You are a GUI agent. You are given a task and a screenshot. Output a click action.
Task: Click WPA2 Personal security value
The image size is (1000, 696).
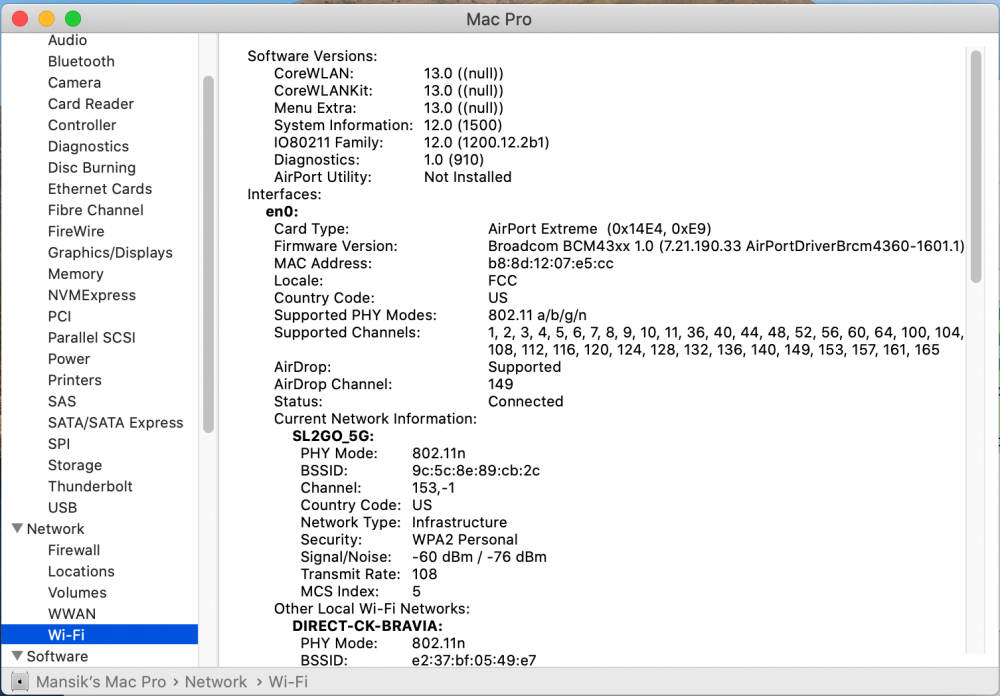coord(465,540)
